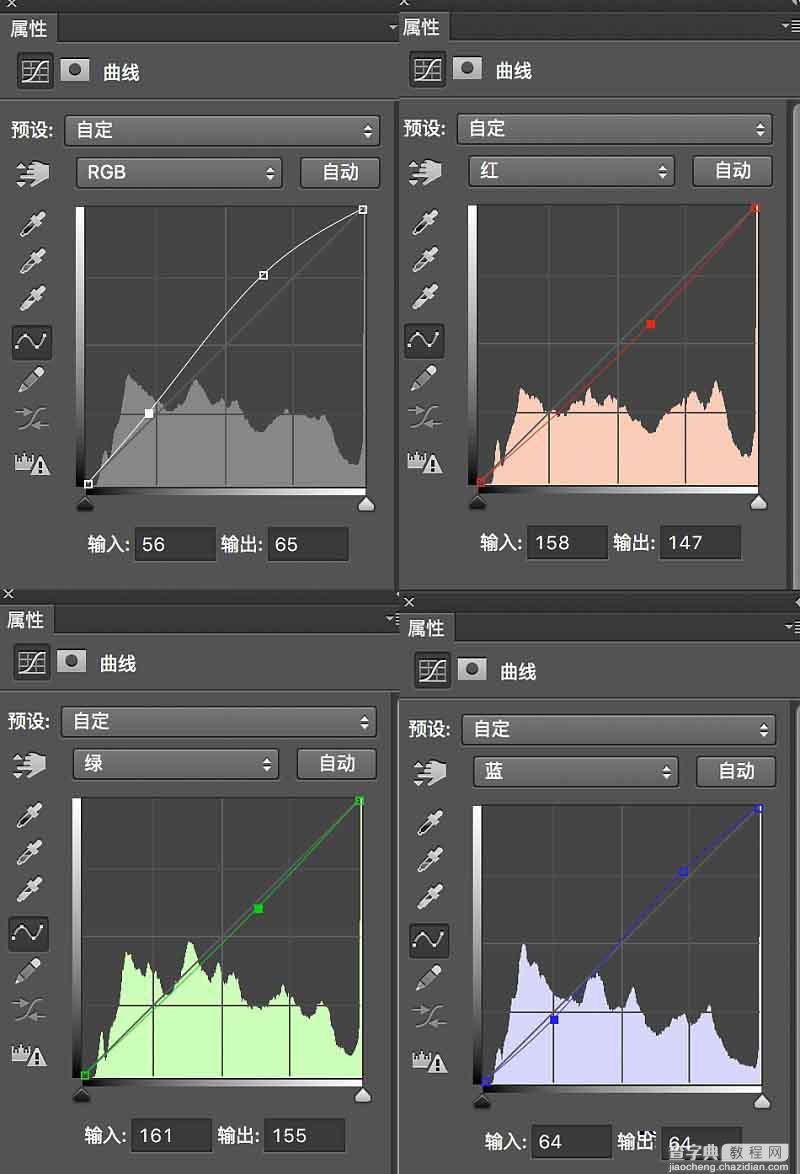
Task: Click the histogram warning icon in the 蓝 panel
Action: click(x=429, y=1060)
